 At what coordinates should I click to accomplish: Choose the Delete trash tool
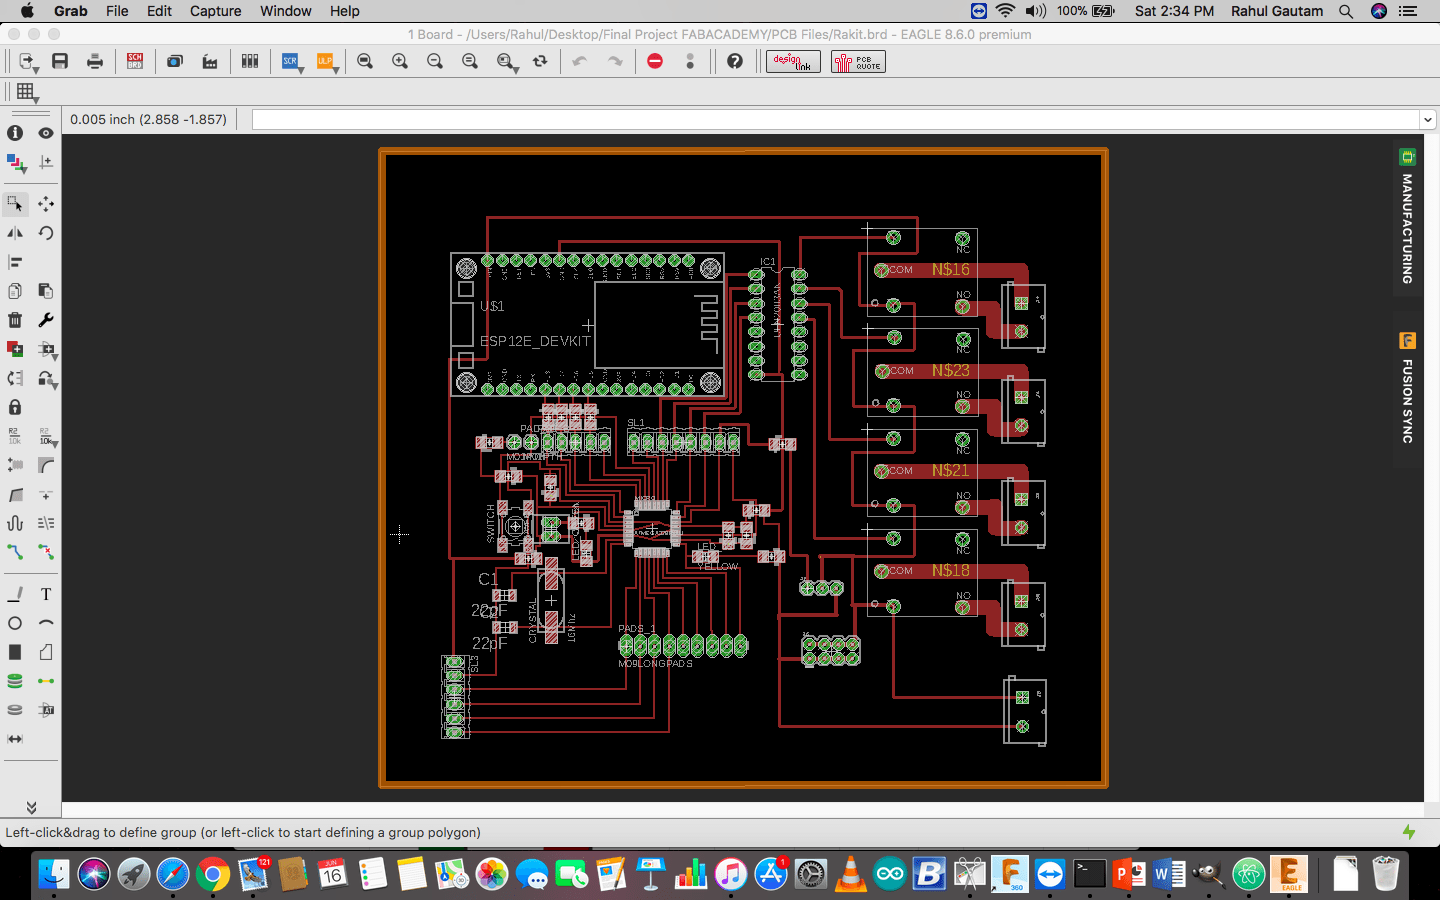(15, 320)
